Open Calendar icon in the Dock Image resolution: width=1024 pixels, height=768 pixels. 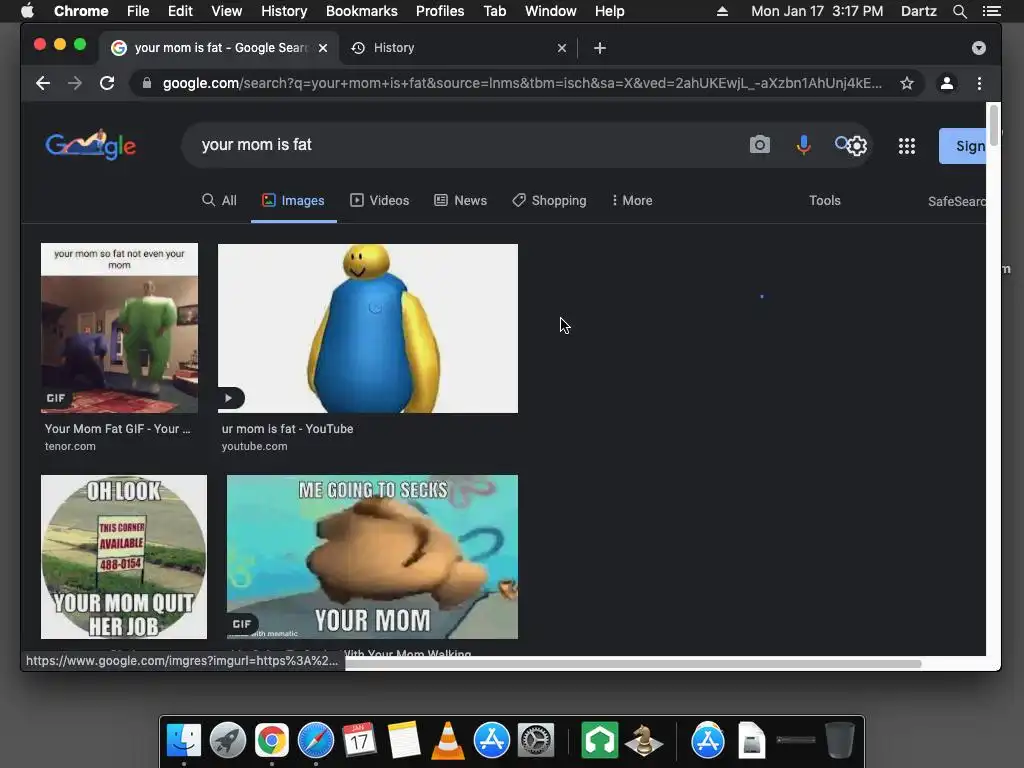click(360, 741)
